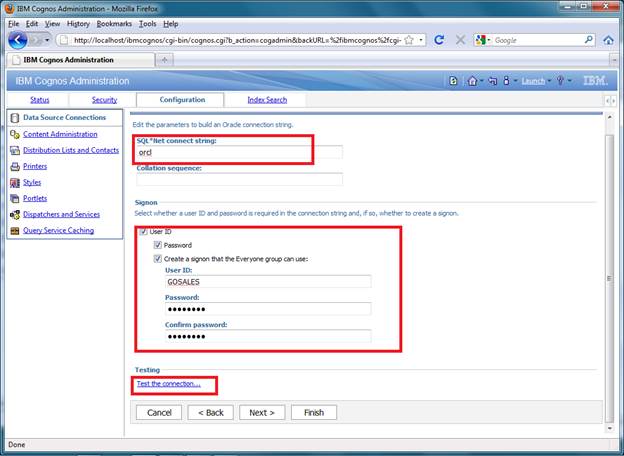Image resolution: width=624 pixels, height=456 pixels.
Task: Open the Bookmarks menu
Action: coord(114,24)
